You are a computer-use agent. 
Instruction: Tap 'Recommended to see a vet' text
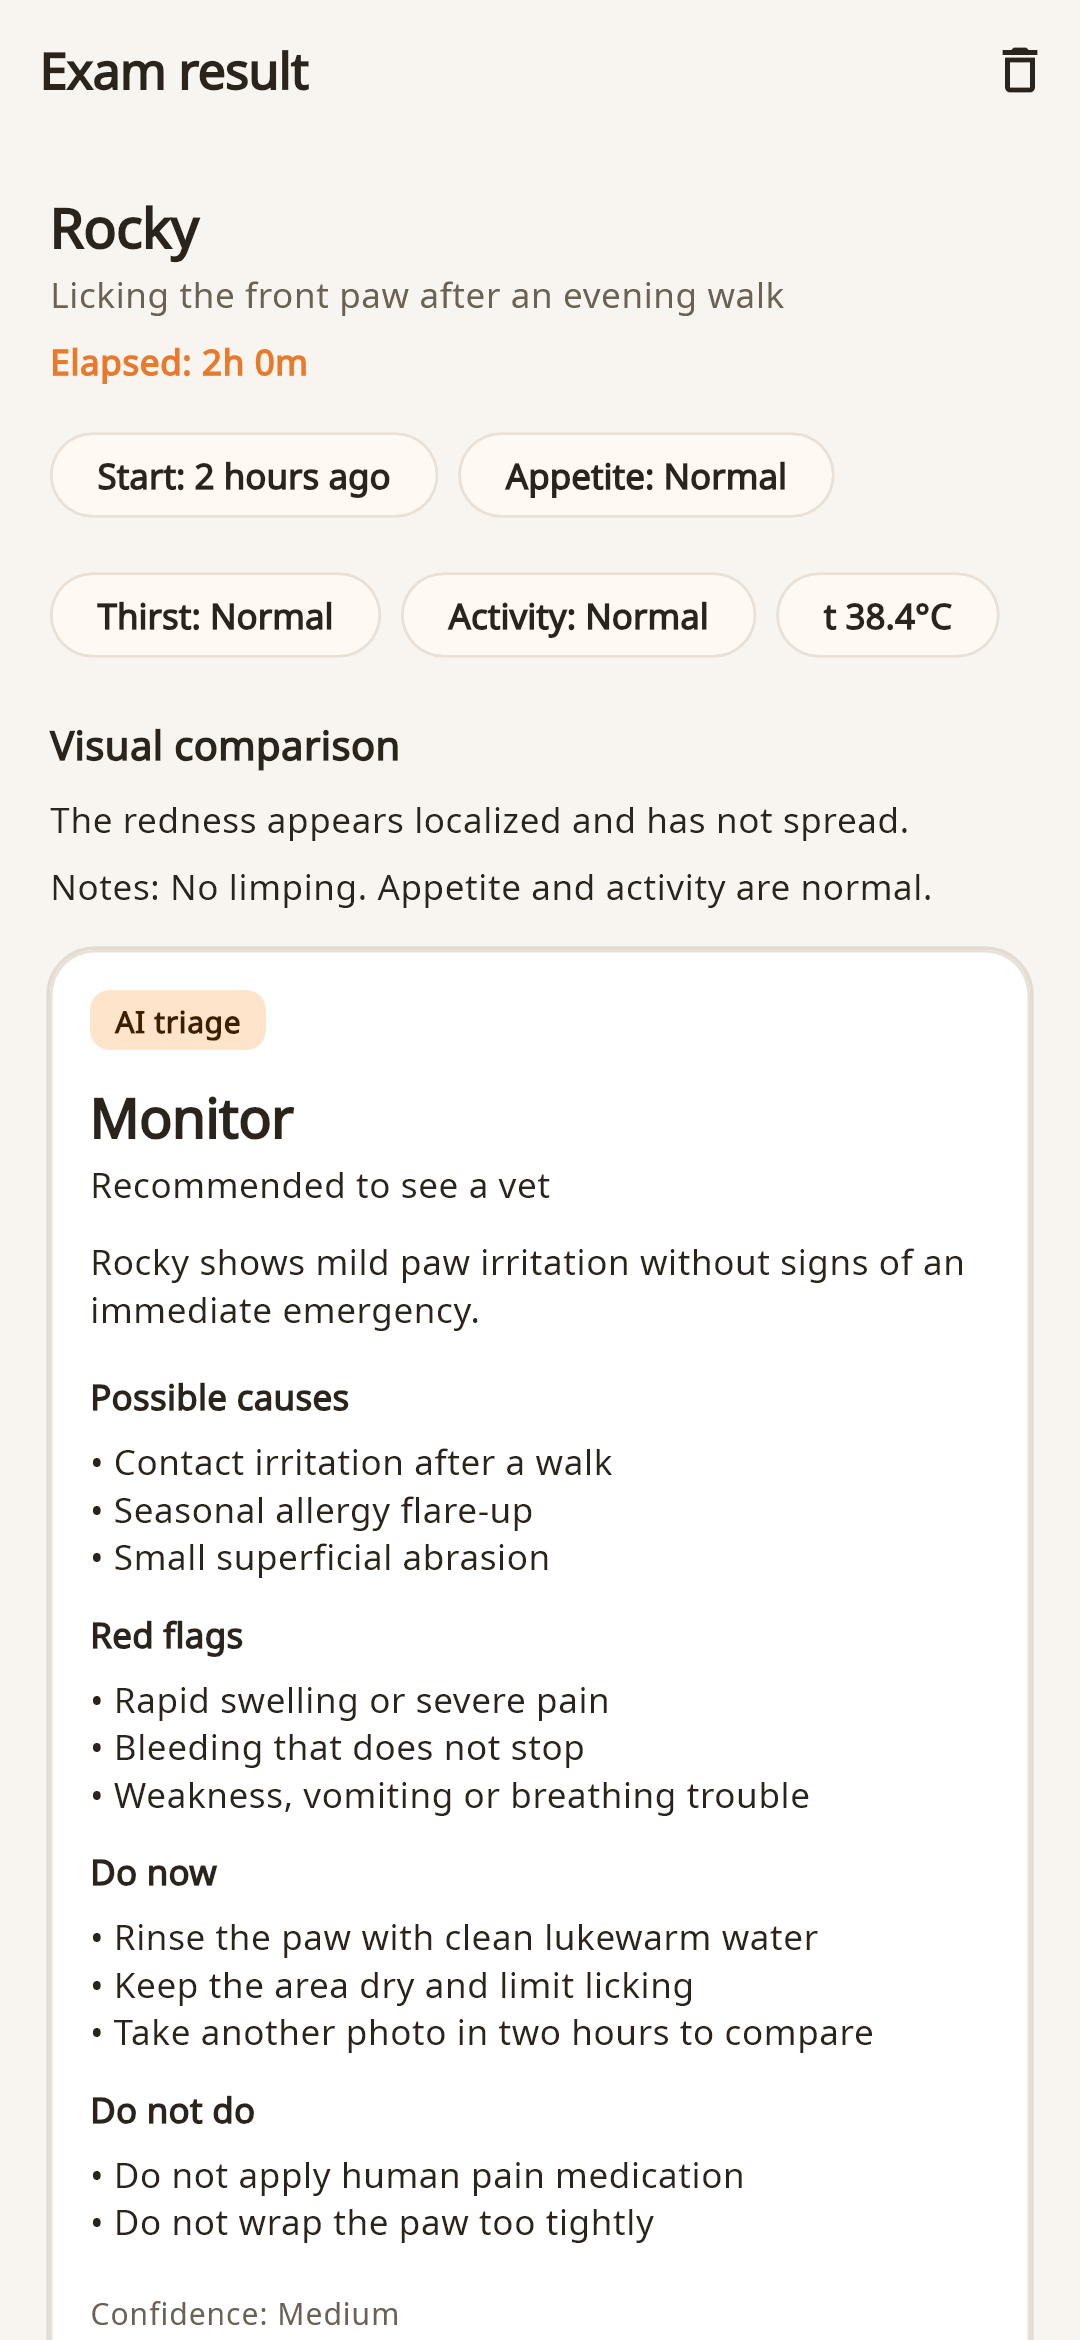click(320, 1186)
